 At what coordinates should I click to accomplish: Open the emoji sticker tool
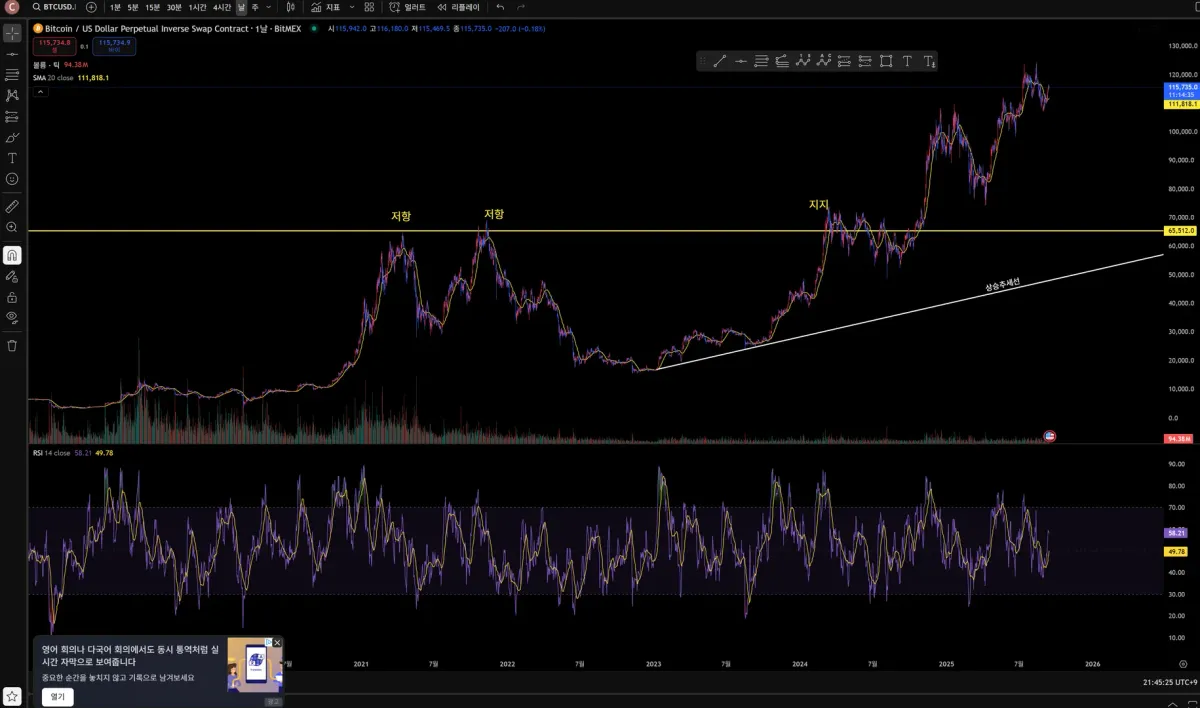point(12,178)
